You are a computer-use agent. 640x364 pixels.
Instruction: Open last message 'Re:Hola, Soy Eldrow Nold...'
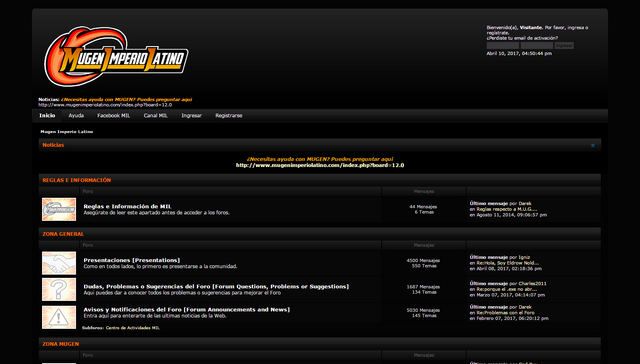pos(507,263)
